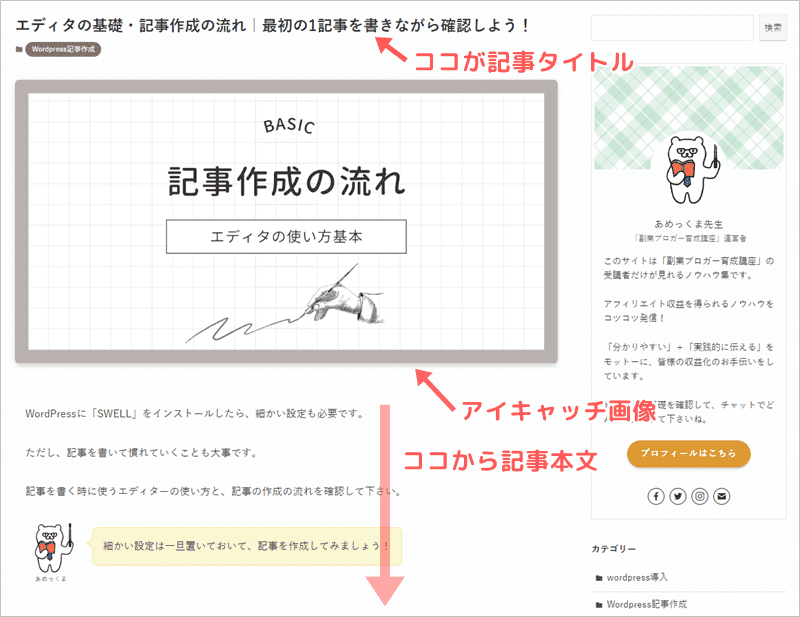Click the article title エディタの基礎・記事作成の流れ
The width and height of the screenshot is (800, 617).
pyautogui.click(x=130, y=24)
